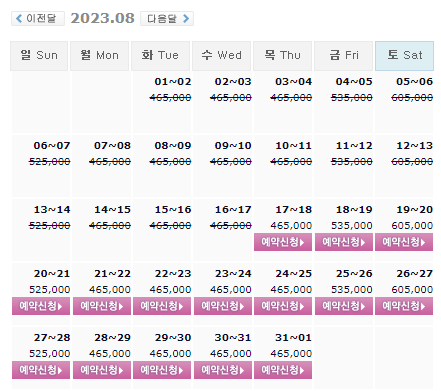Select the 토 Sat column header

404,56
